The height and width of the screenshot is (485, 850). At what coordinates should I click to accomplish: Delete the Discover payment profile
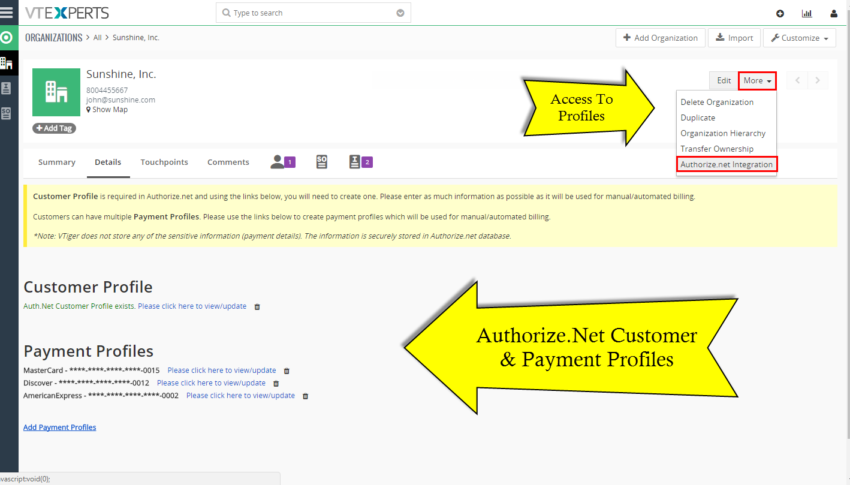pos(276,384)
